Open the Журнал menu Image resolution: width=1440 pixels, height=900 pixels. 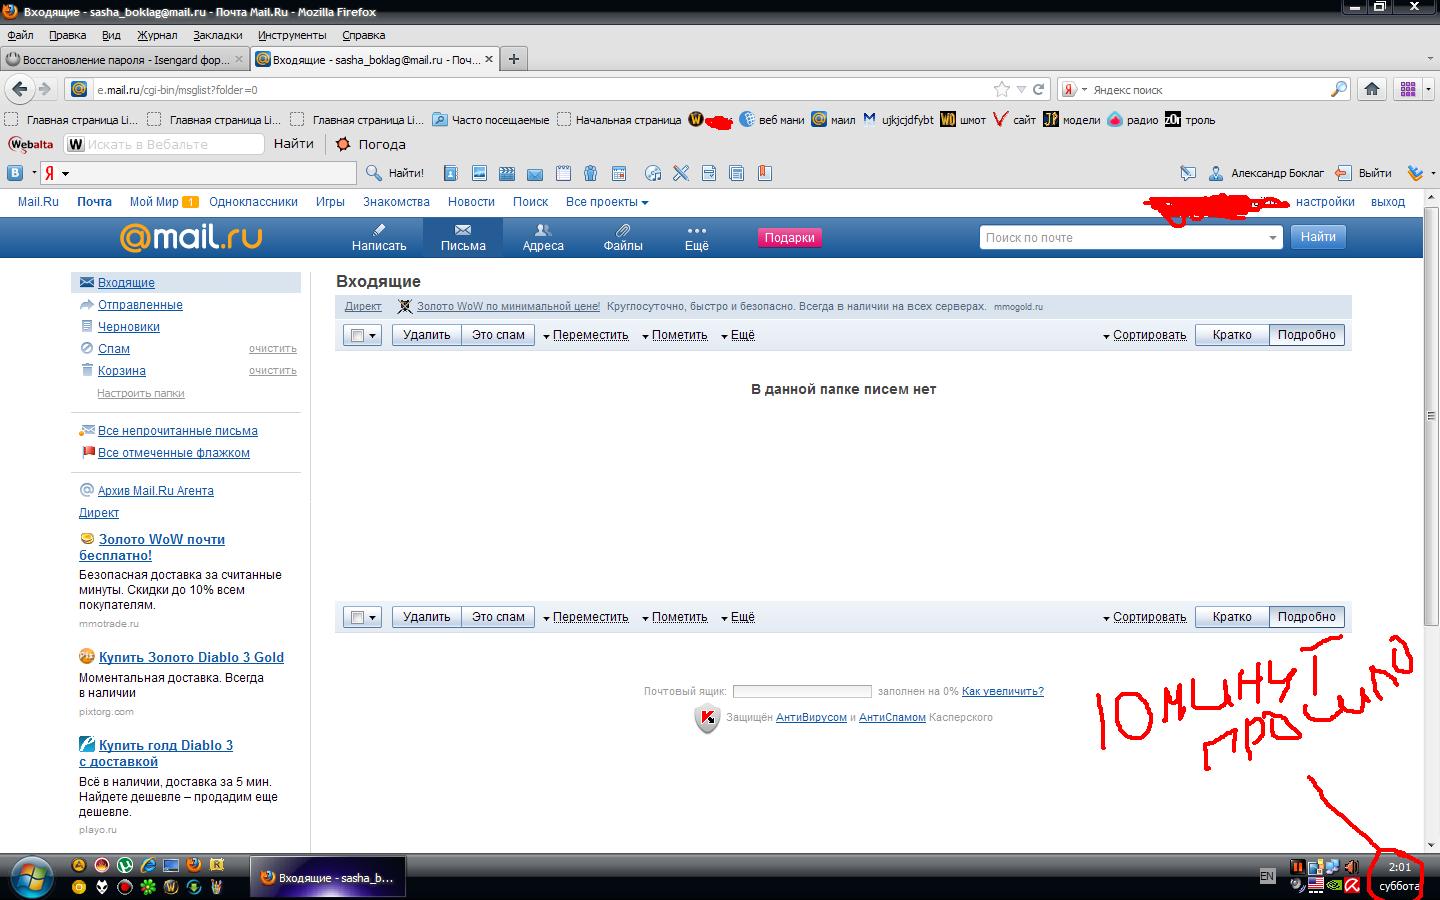(157, 35)
